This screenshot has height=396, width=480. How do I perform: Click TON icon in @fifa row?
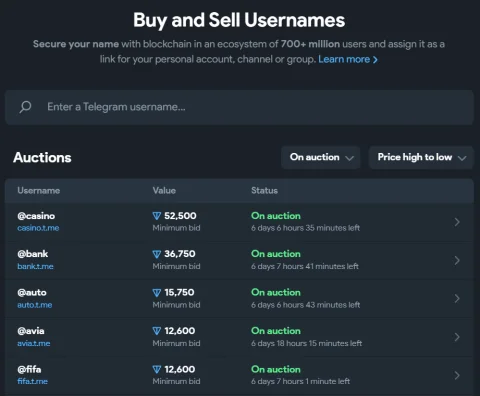tap(157, 369)
